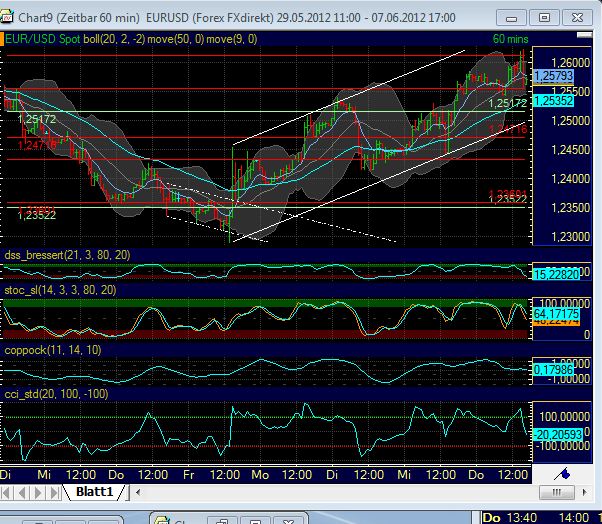Click the current price tag 1,25793

(x=553, y=76)
